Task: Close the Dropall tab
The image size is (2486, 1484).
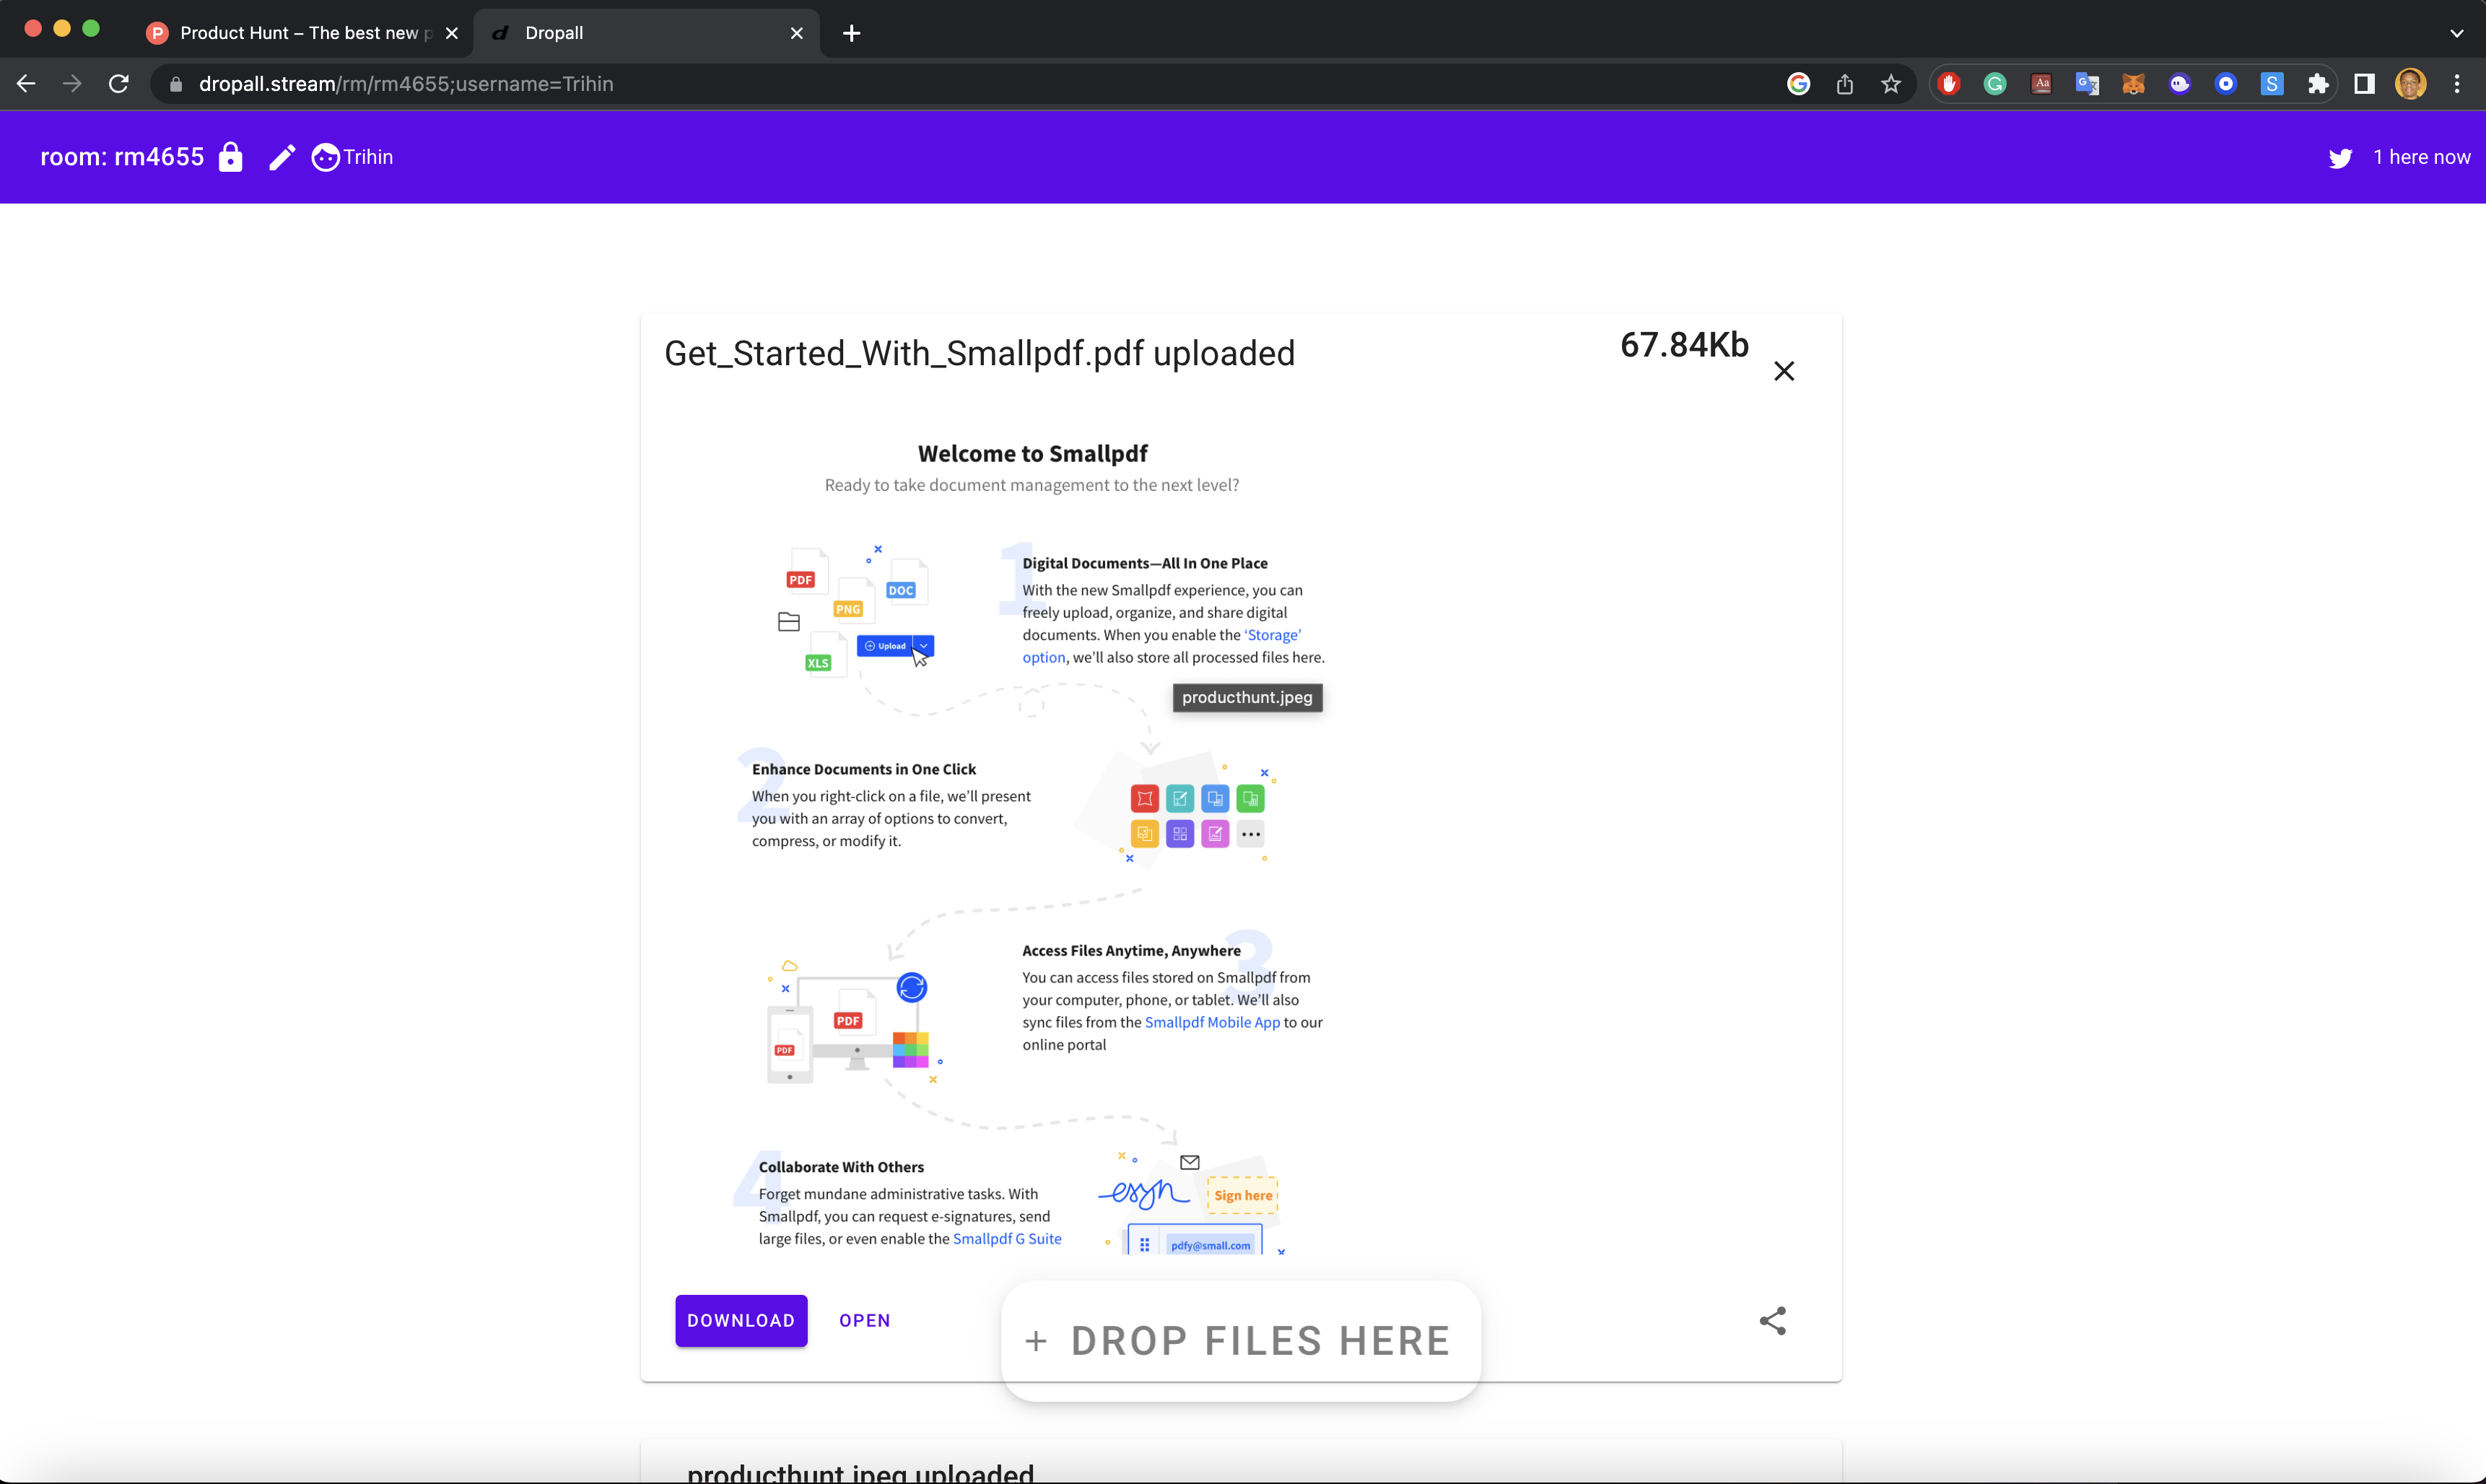Action: (797, 33)
